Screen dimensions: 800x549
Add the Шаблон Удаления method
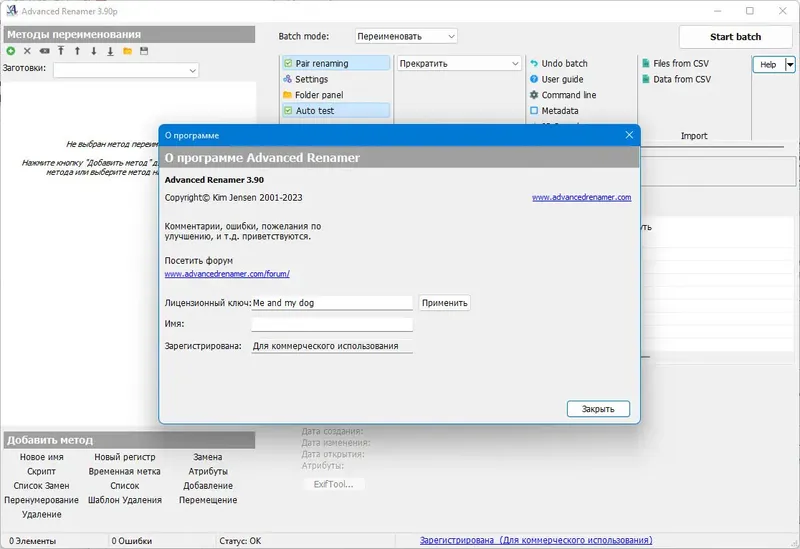[x=124, y=500]
